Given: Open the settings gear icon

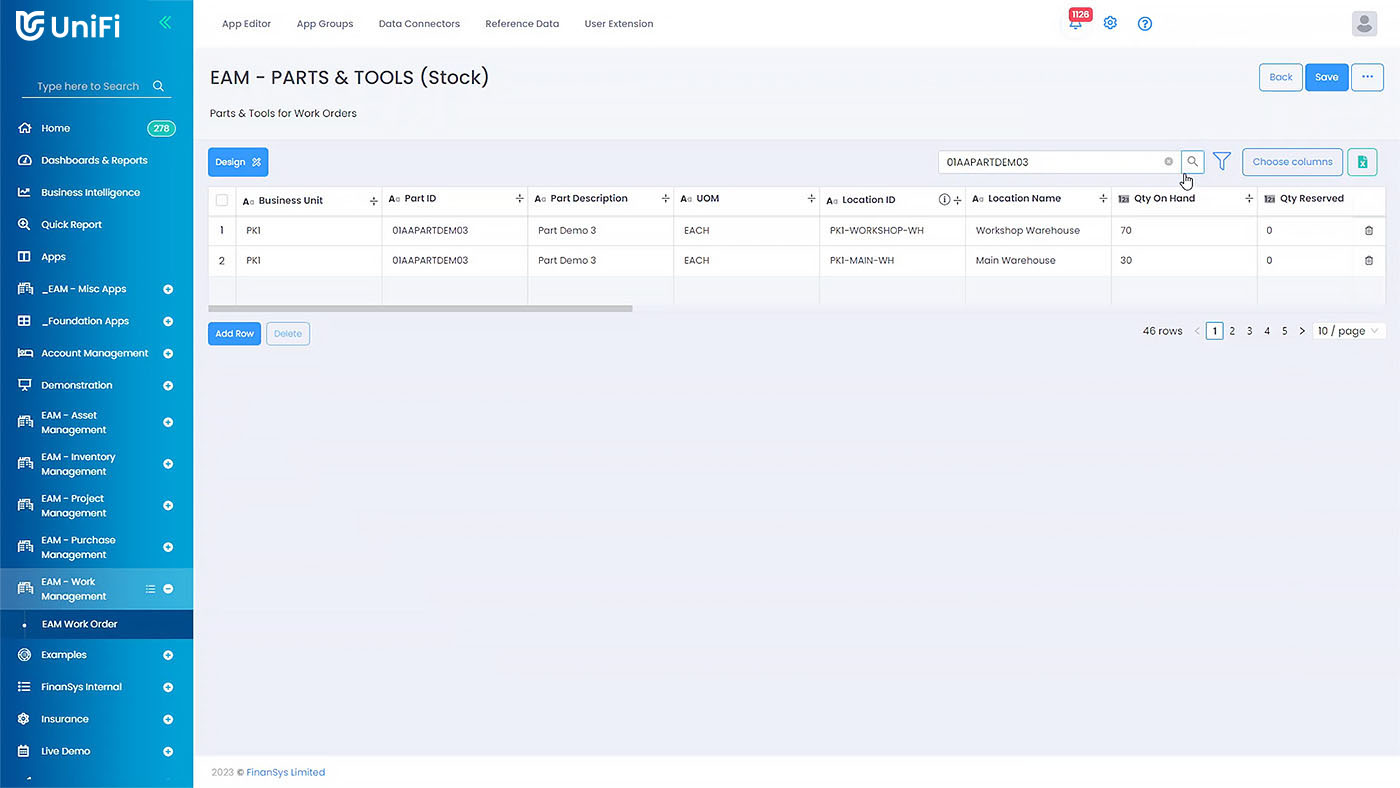Looking at the screenshot, I should tap(1110, 23).
